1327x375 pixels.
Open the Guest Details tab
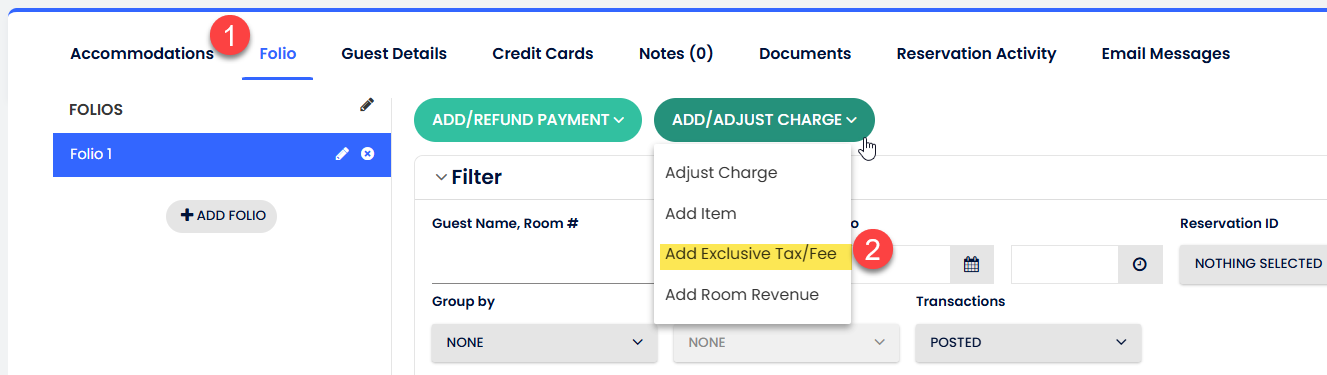394,54
